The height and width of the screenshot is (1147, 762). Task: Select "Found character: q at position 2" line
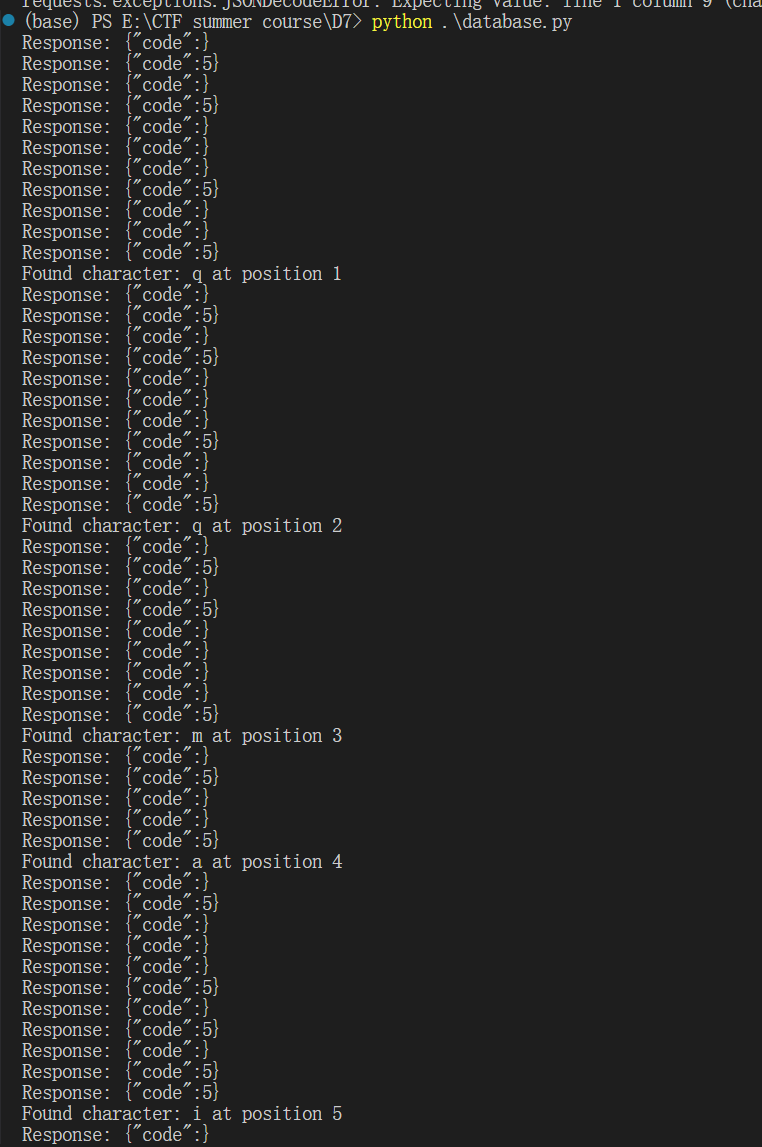pos(181,526)
